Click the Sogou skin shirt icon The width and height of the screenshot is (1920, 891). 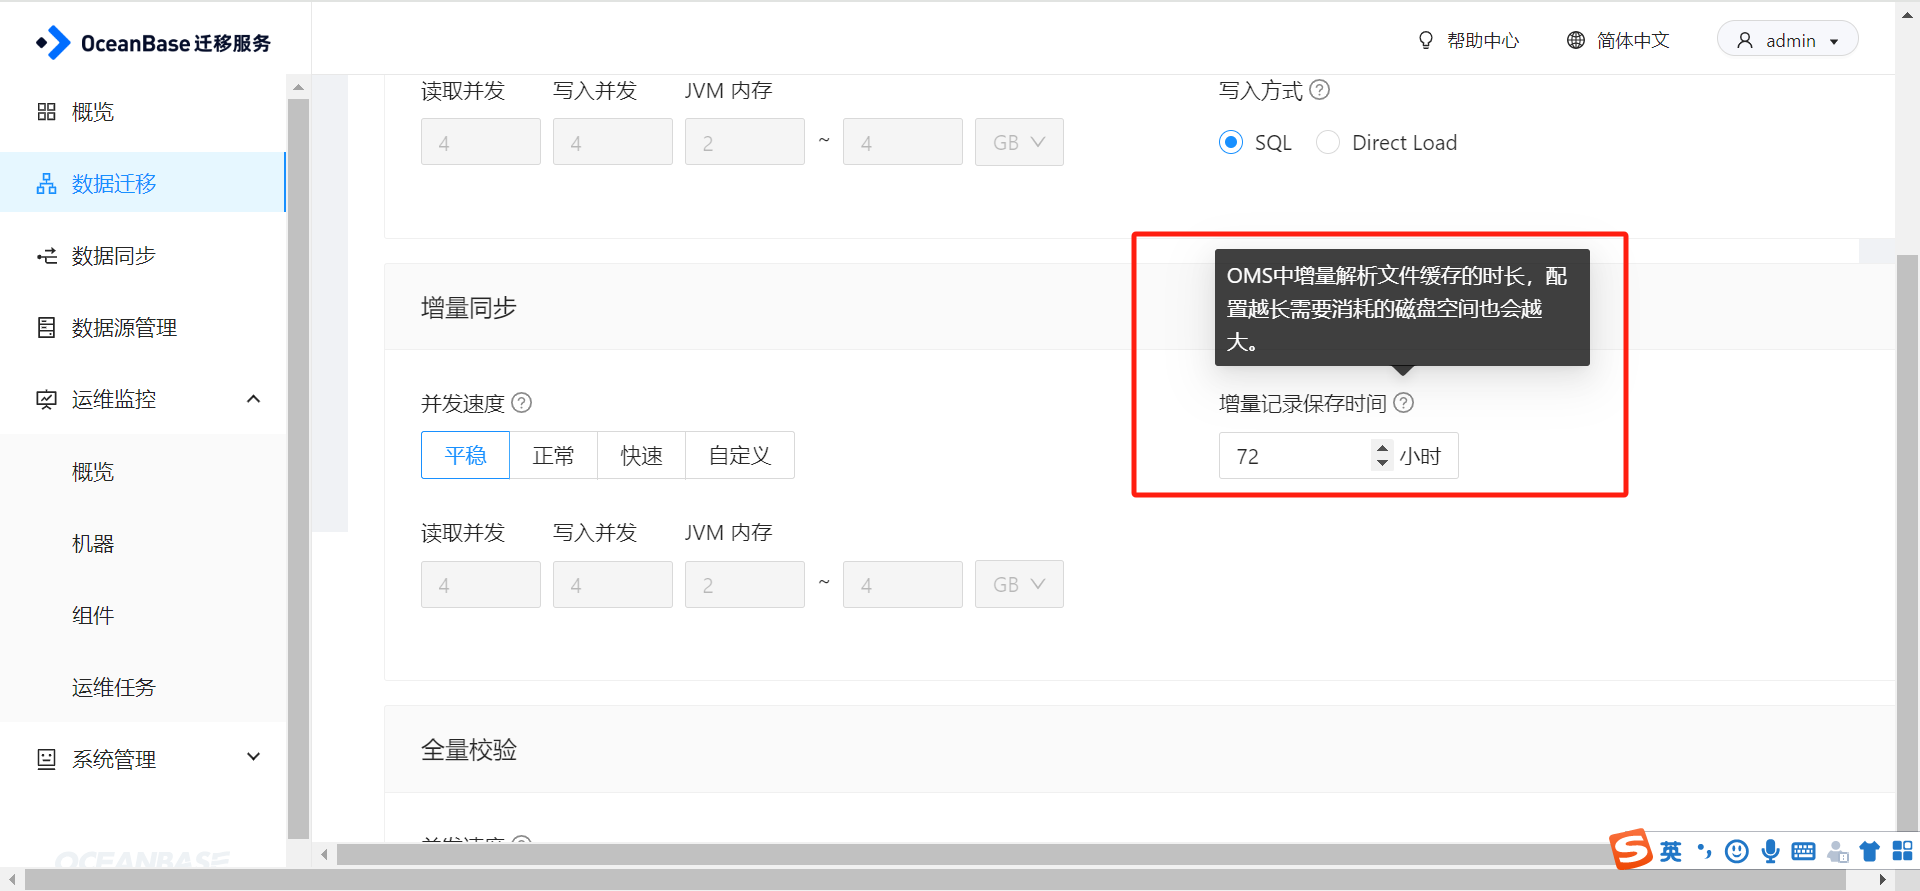tap(1869, 851)
